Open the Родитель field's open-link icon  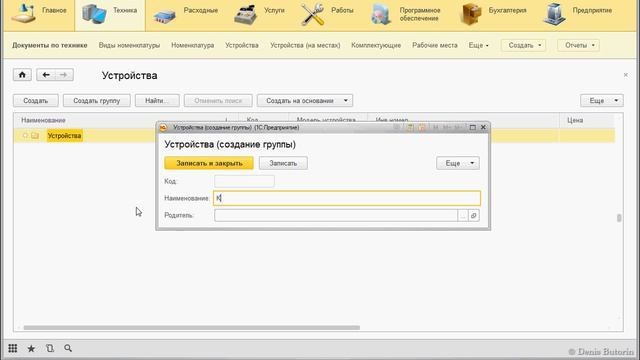pyautogui.click(x=473, y=216)
